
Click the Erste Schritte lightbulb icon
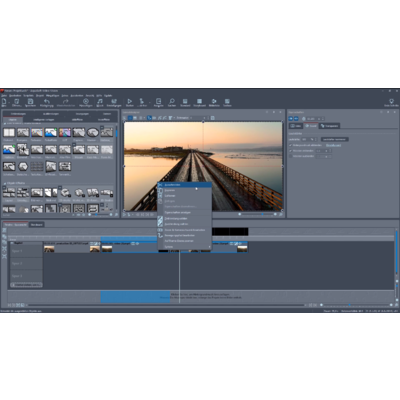pyautogui.click(x=391, y=101)
